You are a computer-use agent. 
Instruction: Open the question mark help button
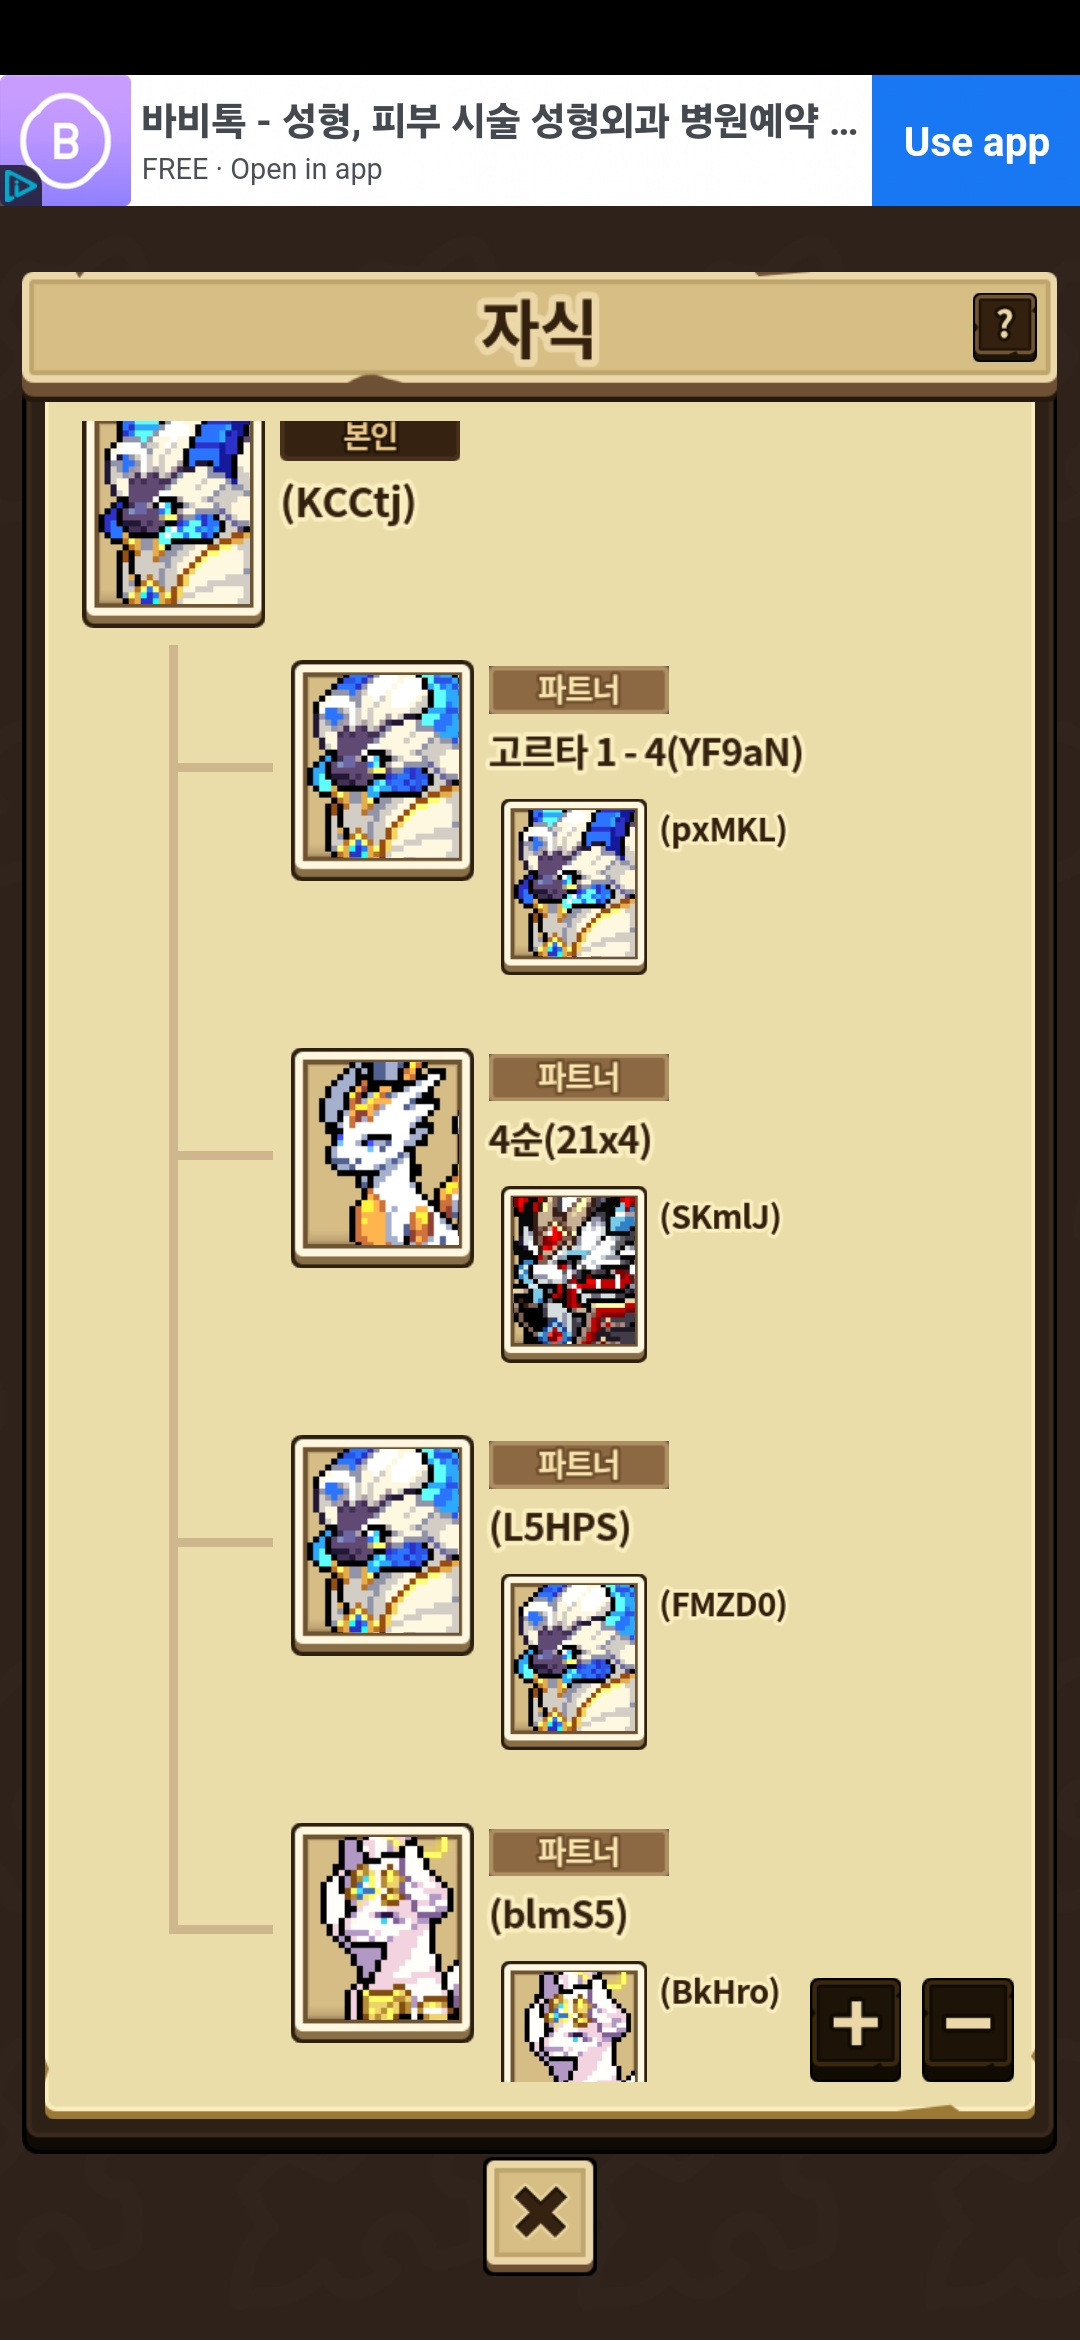pyautogui.click(x=1004, y=327)
